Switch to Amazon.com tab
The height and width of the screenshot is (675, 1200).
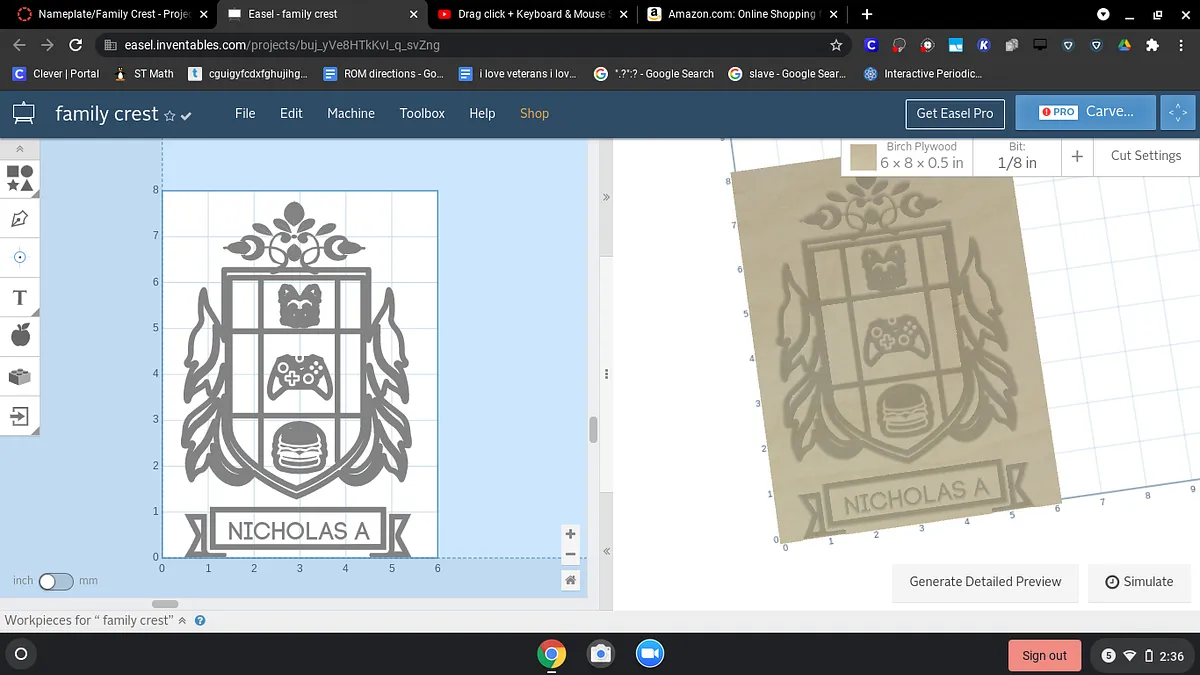click(741, 14)
